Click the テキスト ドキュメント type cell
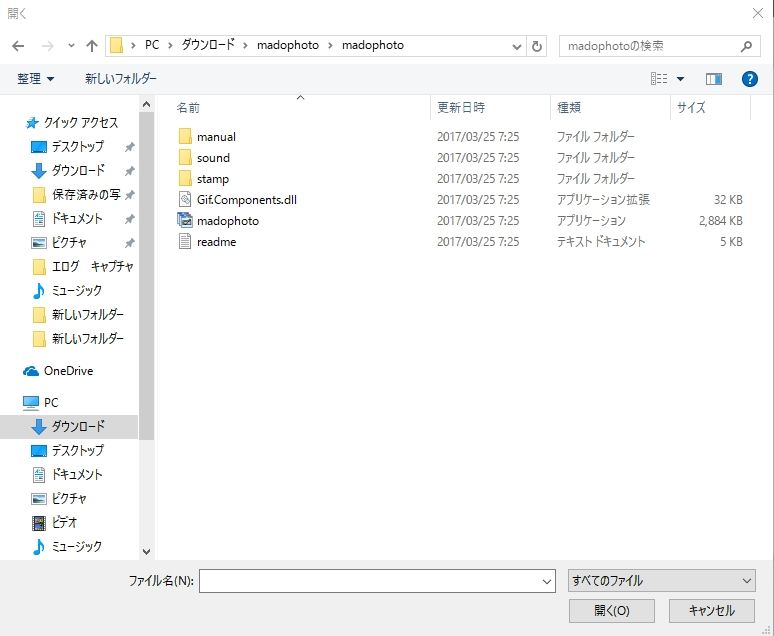The height and width of the screenshot is (636, 774). tap(601, 241)
